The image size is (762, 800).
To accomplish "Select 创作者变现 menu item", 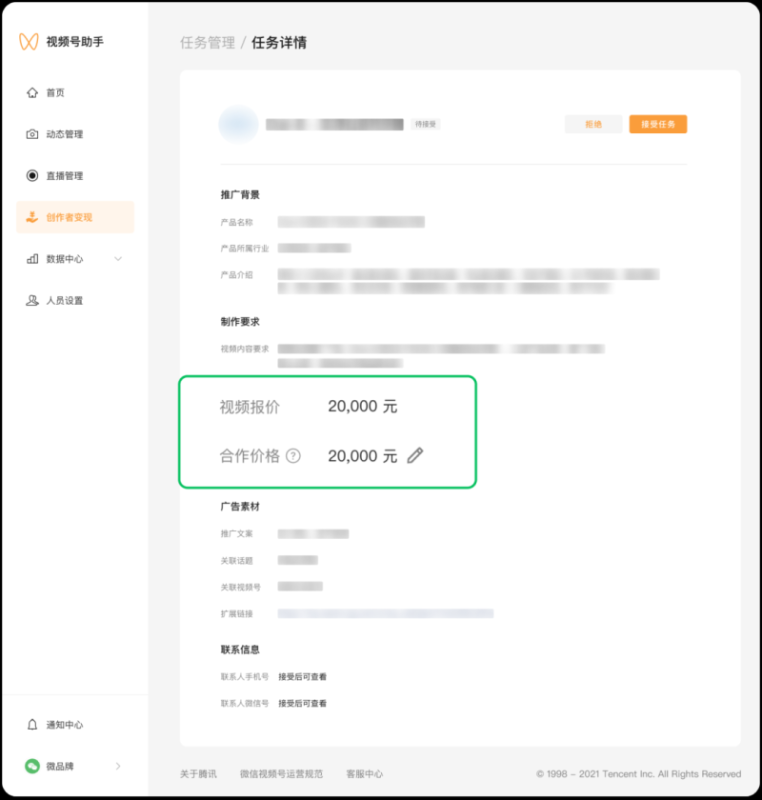I will (x=75, y=217).
